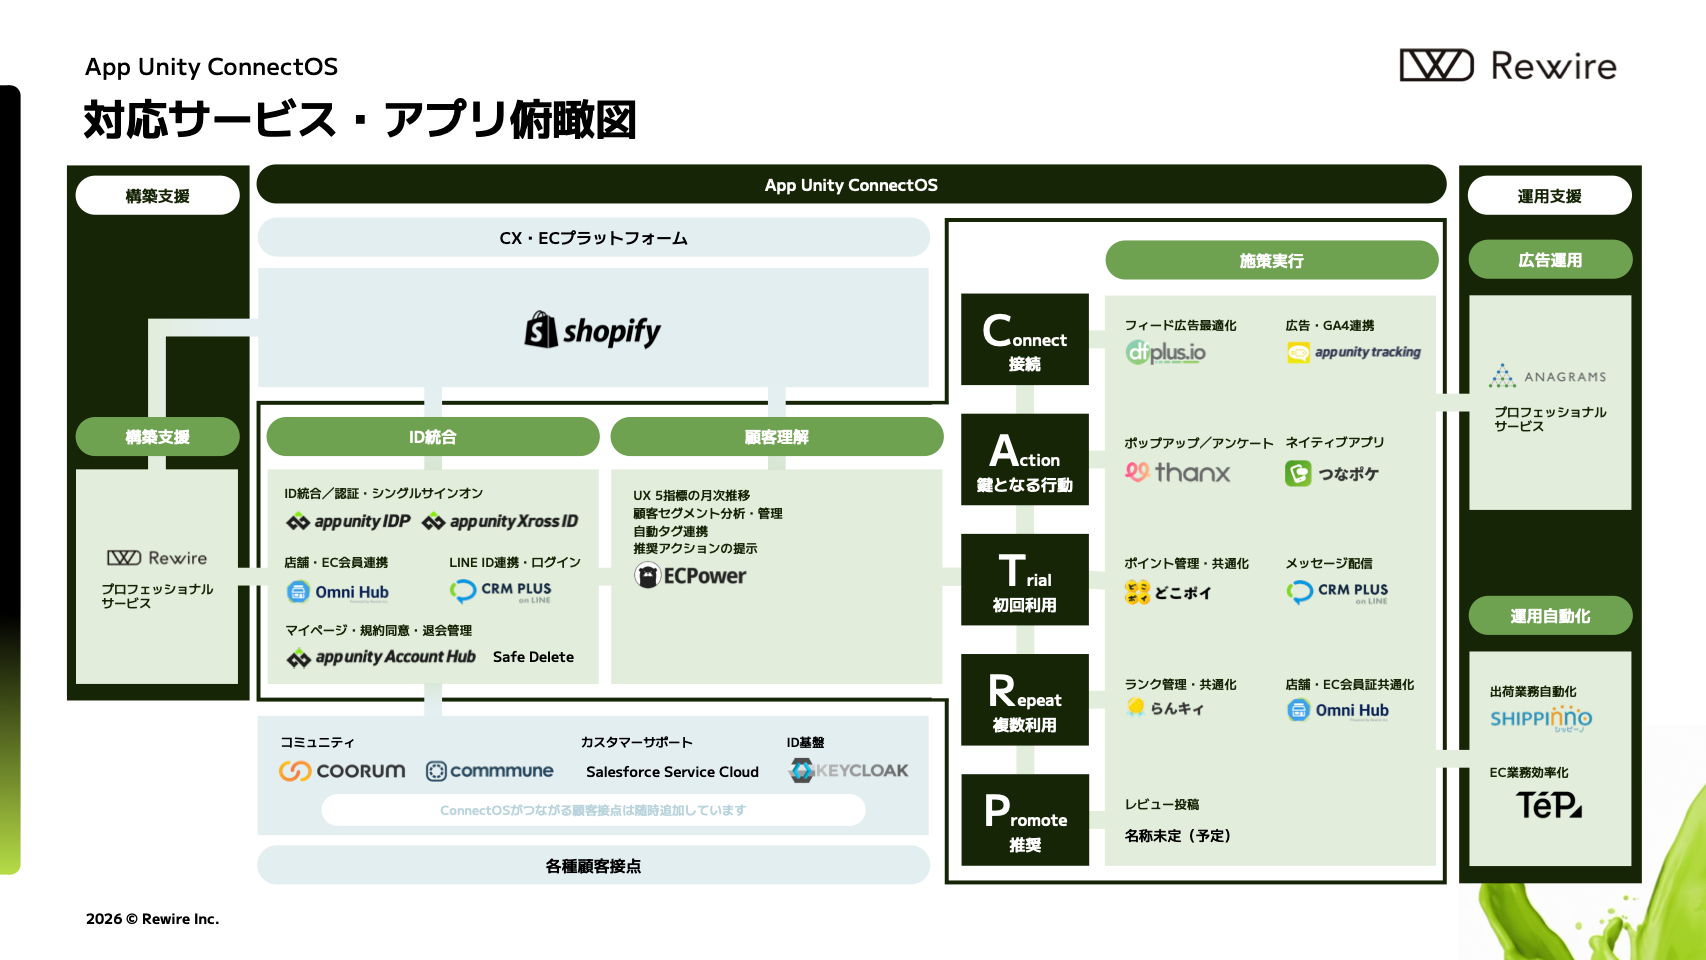Viewport: 1706px width, 960px height.
Task: Click the appunity Xross ID logo
Action: click(x=500, y=521)
